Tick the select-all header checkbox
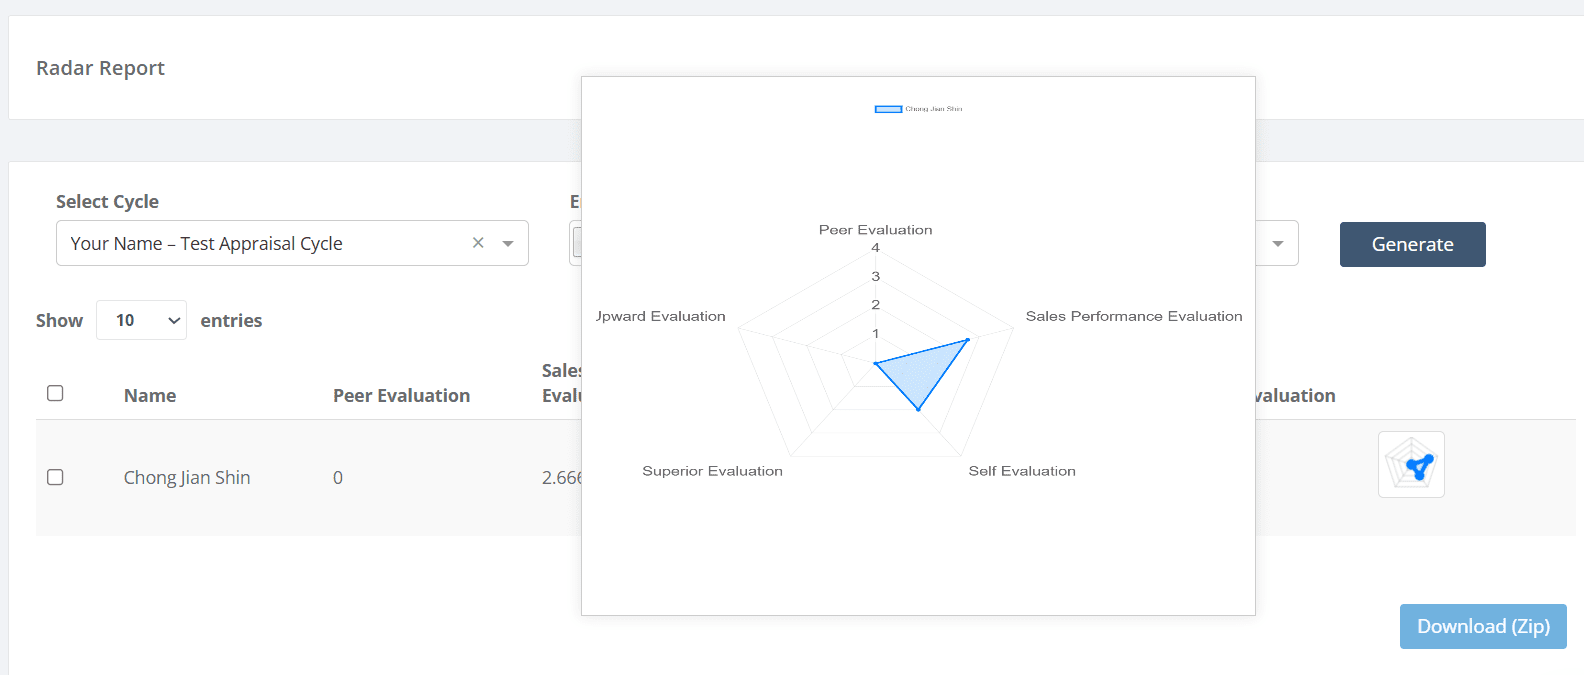The image size is (1584, 675). (55, 393)
